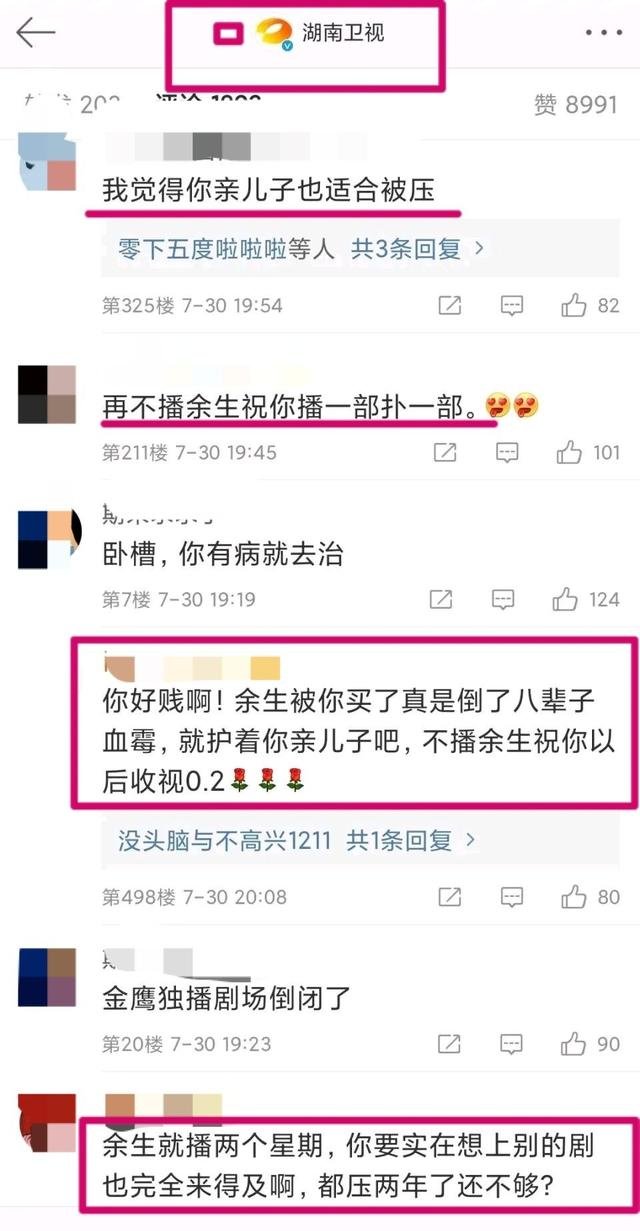Open 没头脑与不高兴1211 username link
This screenshot has height=1231, width=640.
(x=217, y=840)
